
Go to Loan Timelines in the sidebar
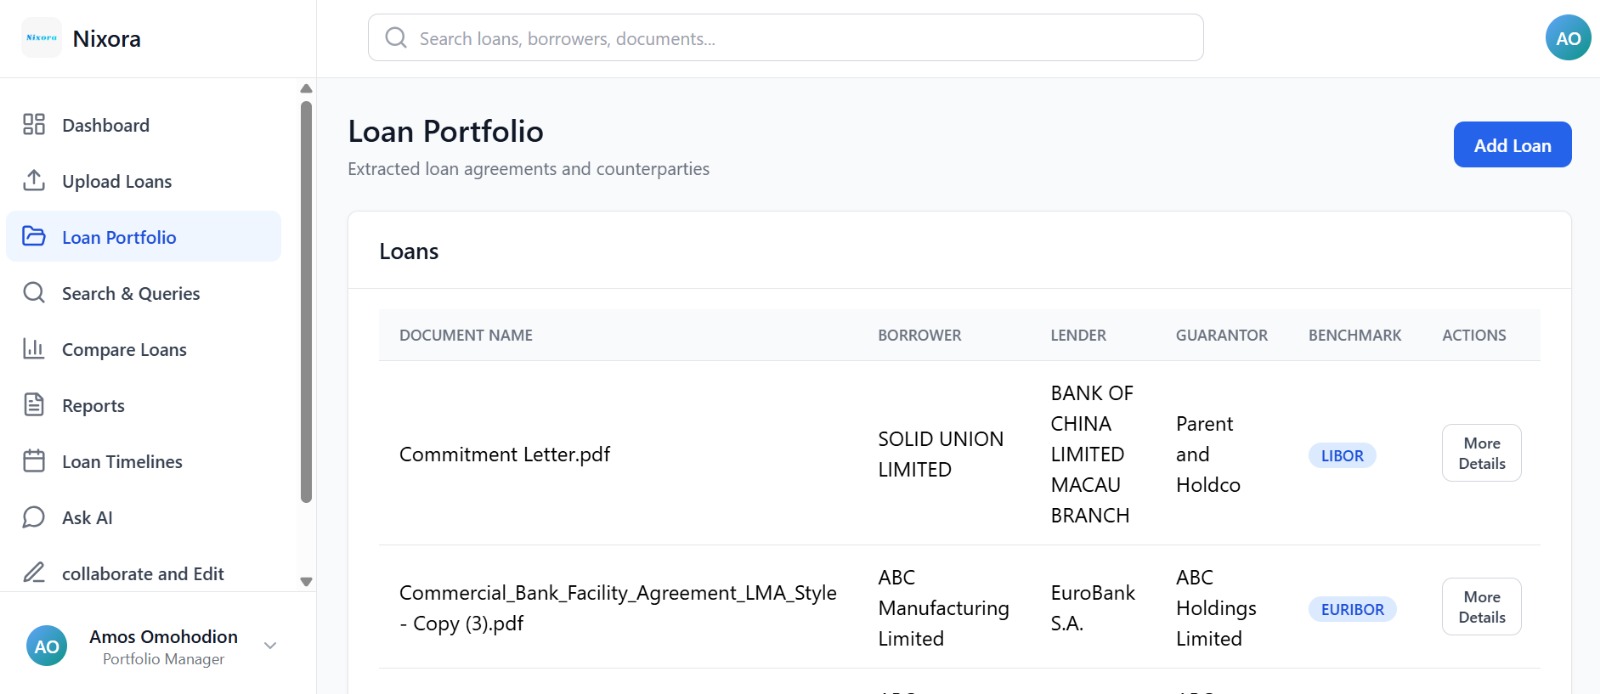pos(122,461)
